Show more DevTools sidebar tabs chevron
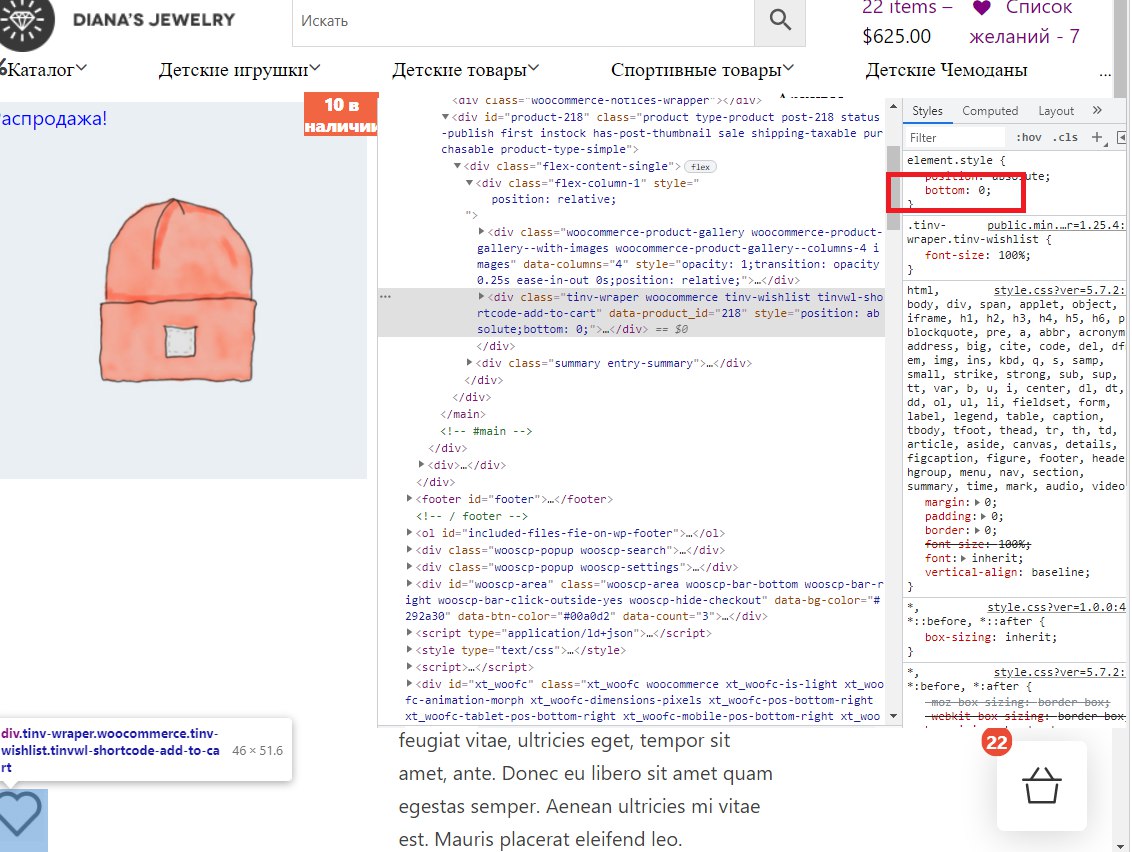Viewport: 1132px width, 852px height. click(x=1097, y=110)
